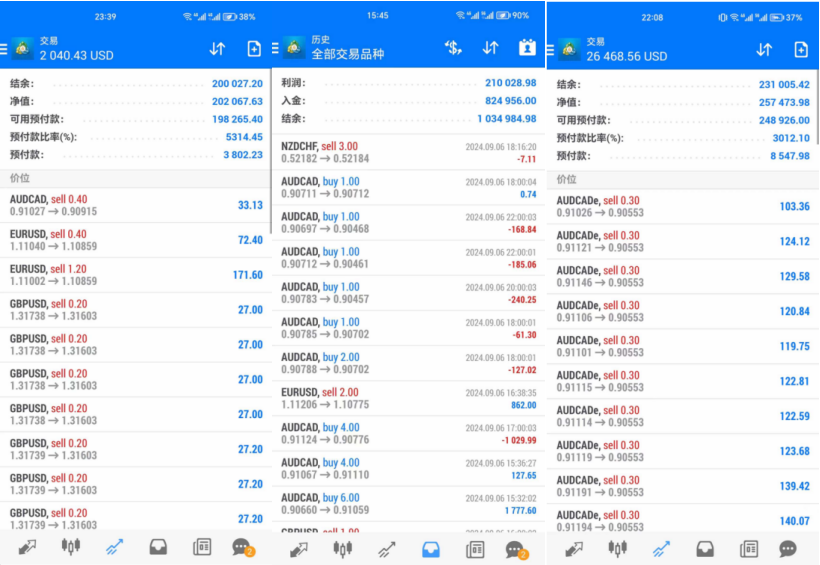Select AUDCAD buy 4.00 deal with -1 029.99 loss
Viewport: 820px width, 565px height.
point(408,434)
